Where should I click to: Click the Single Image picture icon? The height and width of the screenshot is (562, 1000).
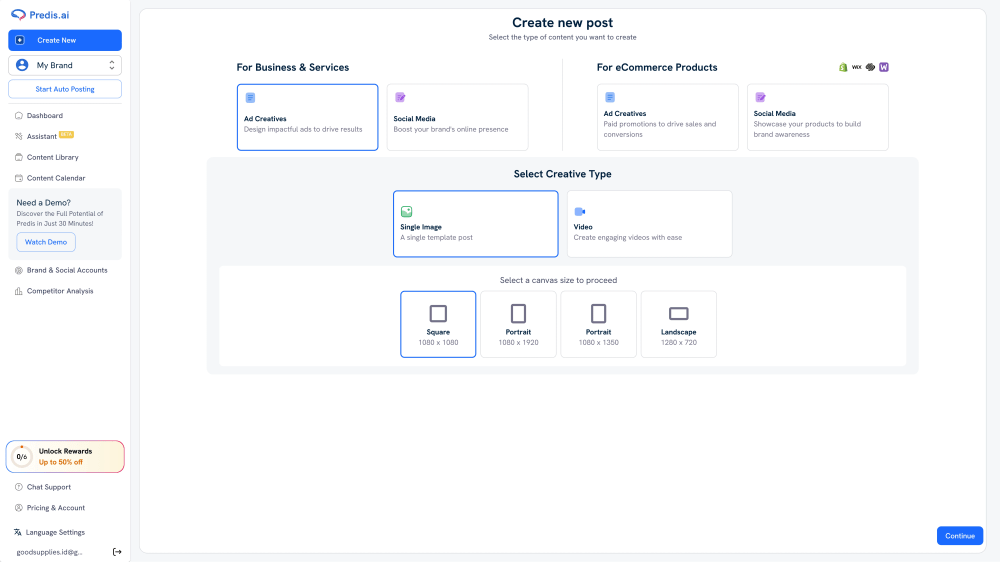point(406,211)
